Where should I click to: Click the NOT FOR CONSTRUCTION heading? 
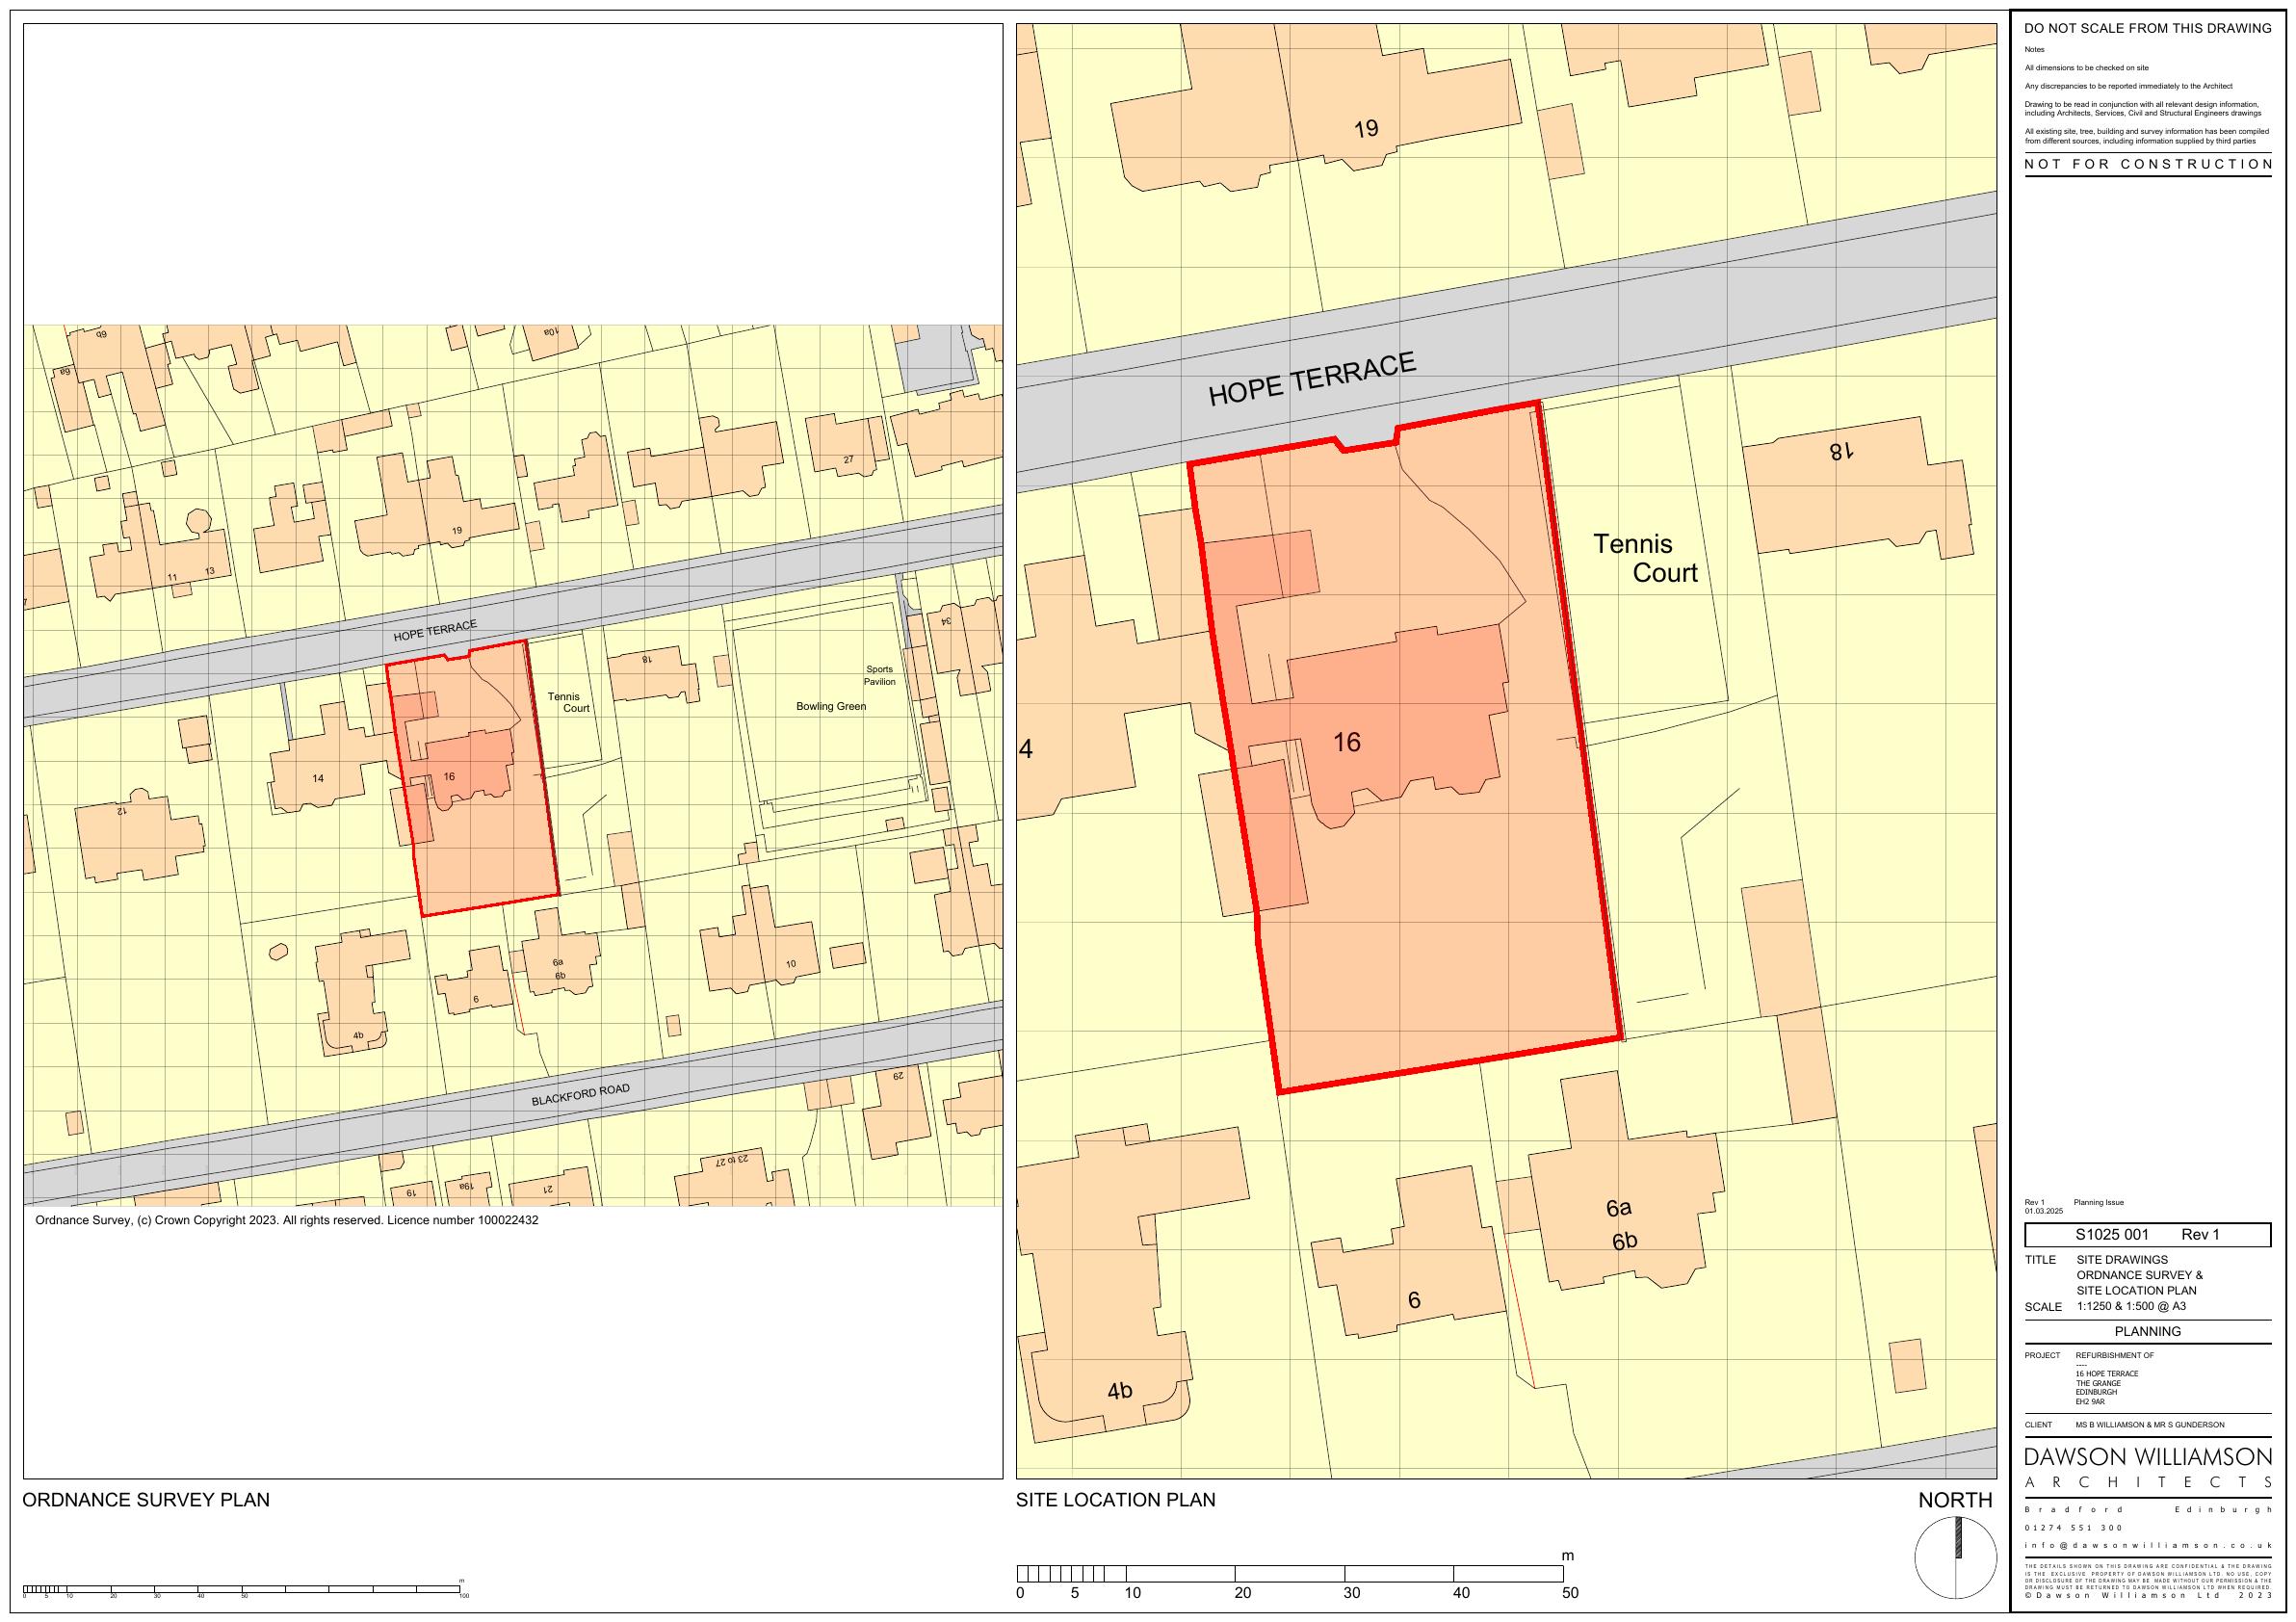coord(2147,164)
